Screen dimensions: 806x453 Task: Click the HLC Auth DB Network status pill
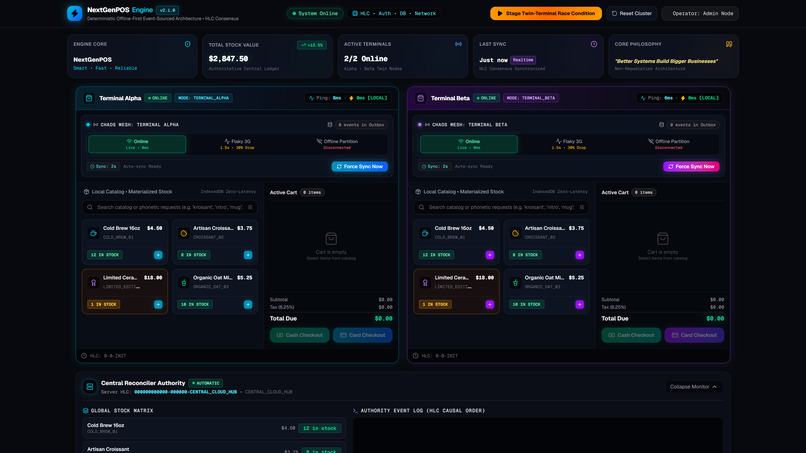394,13
